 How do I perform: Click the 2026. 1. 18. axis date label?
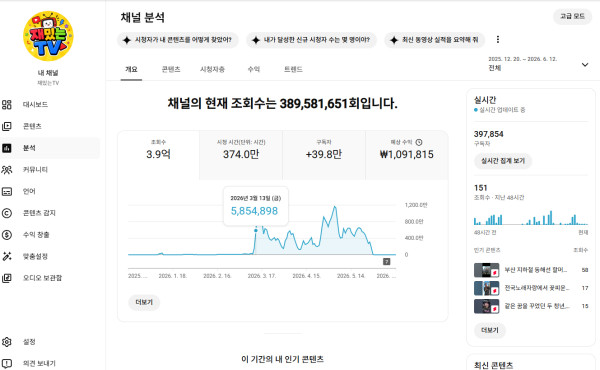coord(173,276)
